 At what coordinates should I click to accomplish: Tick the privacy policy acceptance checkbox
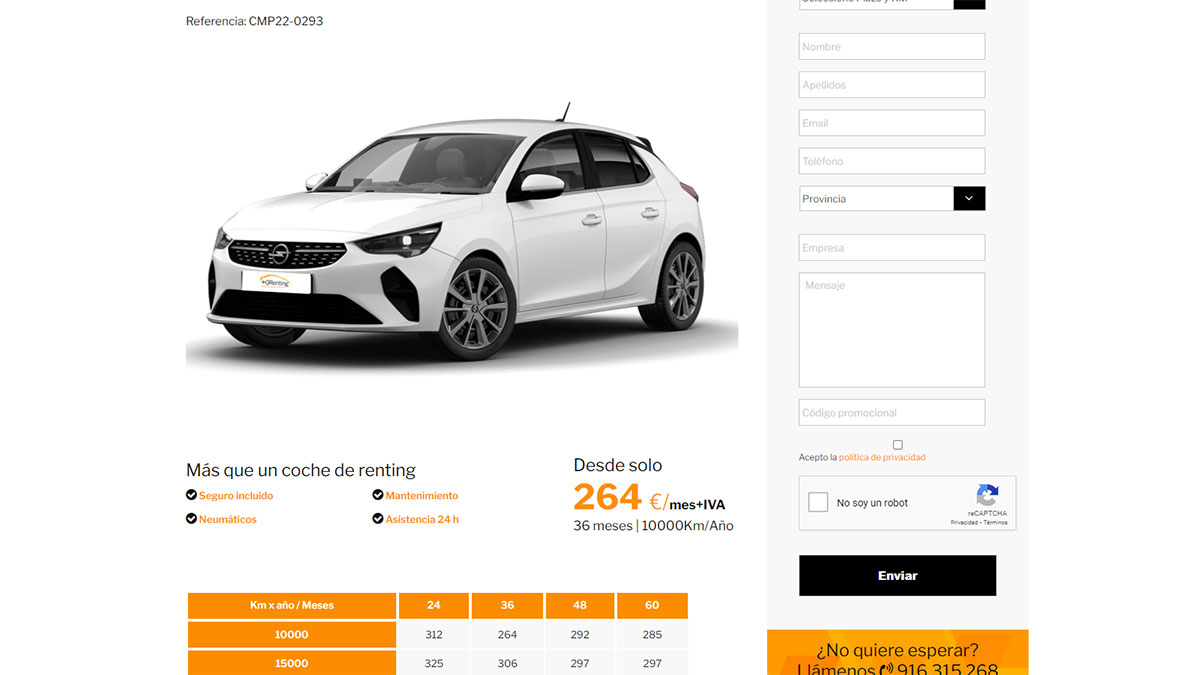click(898, 445)
